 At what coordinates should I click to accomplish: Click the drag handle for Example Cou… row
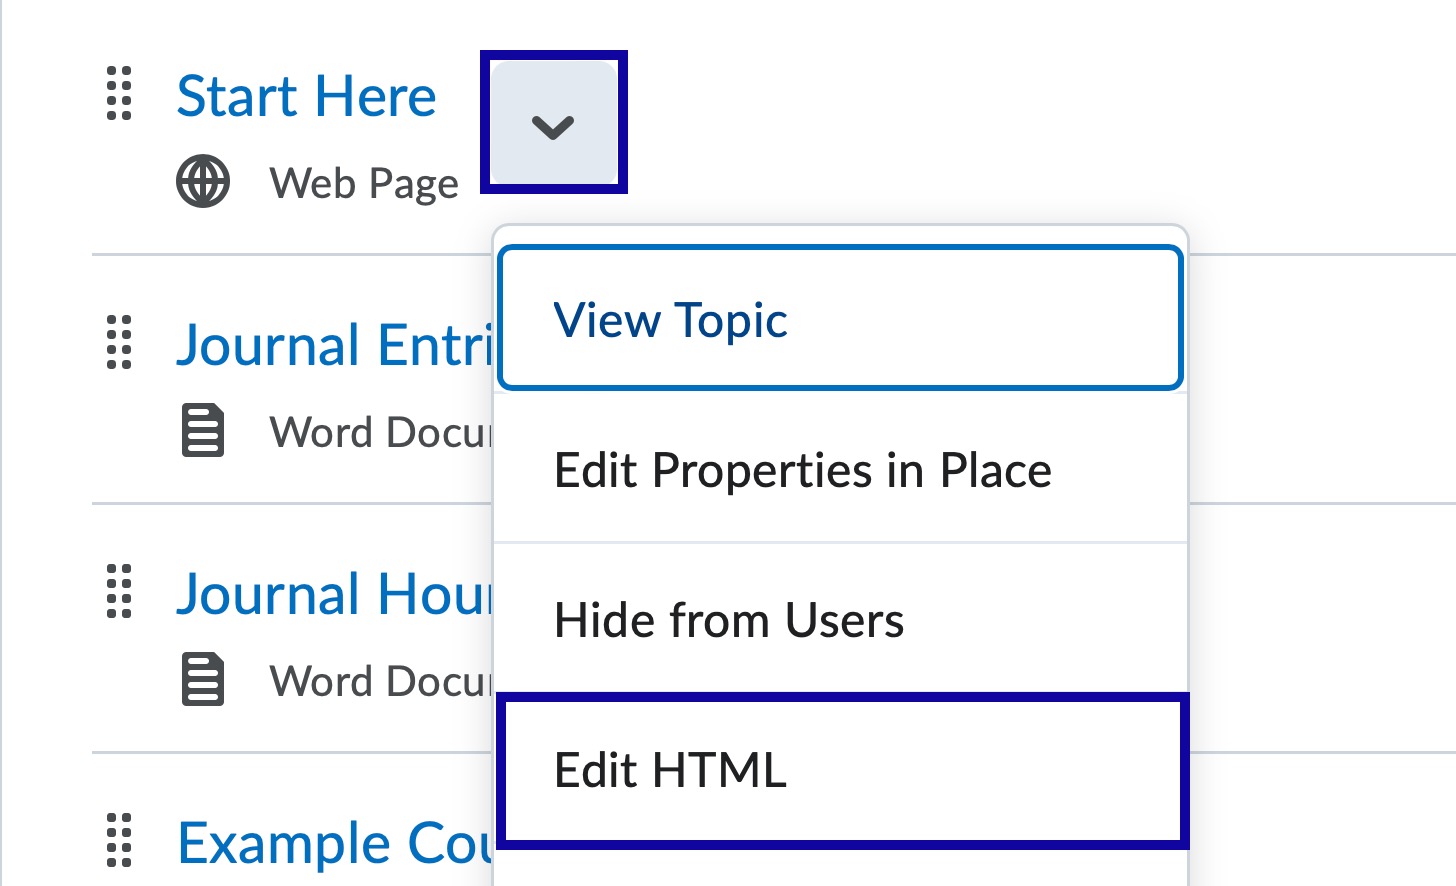pyautogui.click(x=119, y=840)
